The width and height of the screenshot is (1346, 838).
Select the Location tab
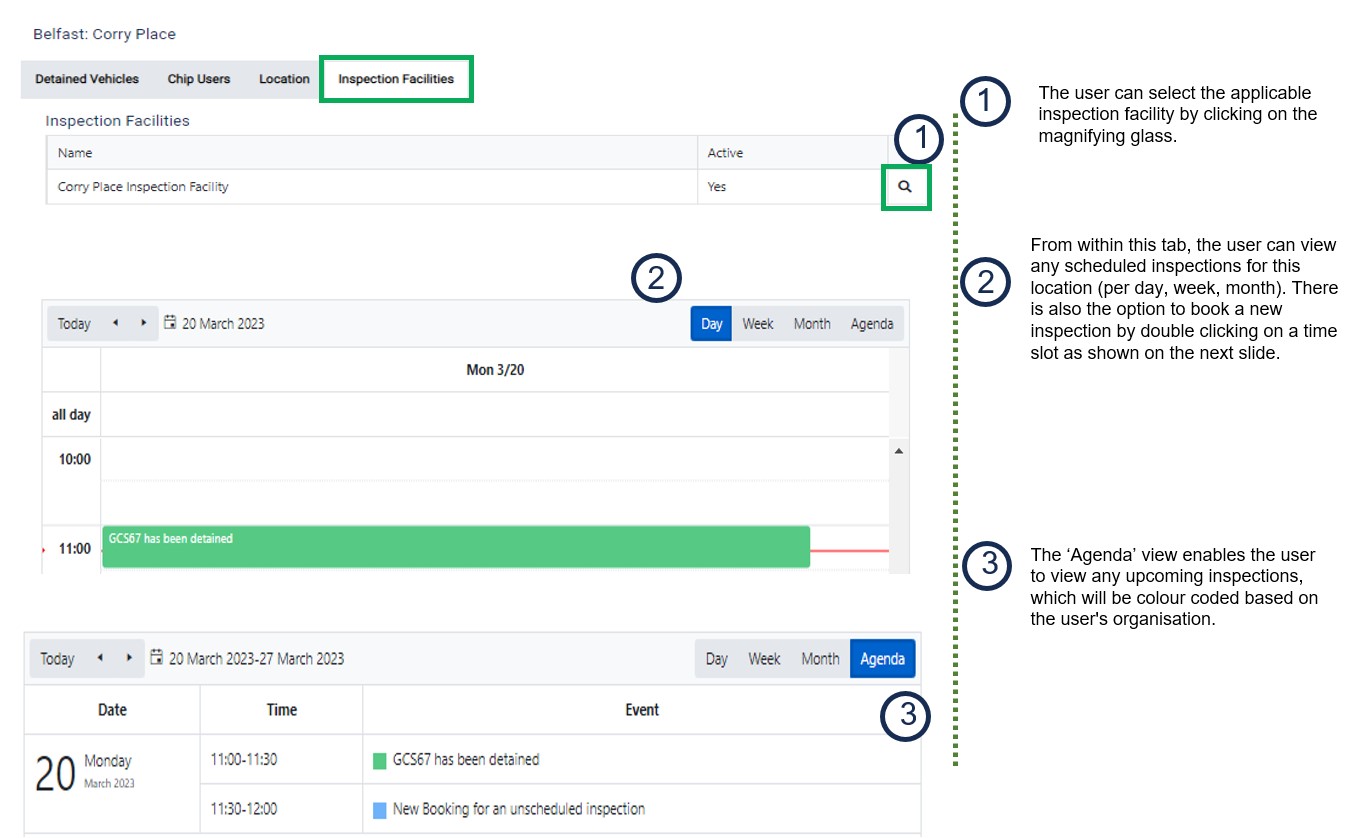284,79
